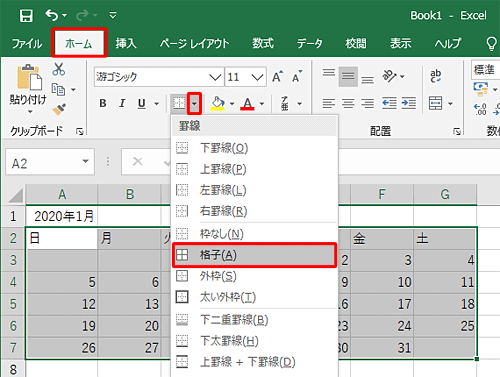Toggle Bold formatting

click(x=103, y=103)
